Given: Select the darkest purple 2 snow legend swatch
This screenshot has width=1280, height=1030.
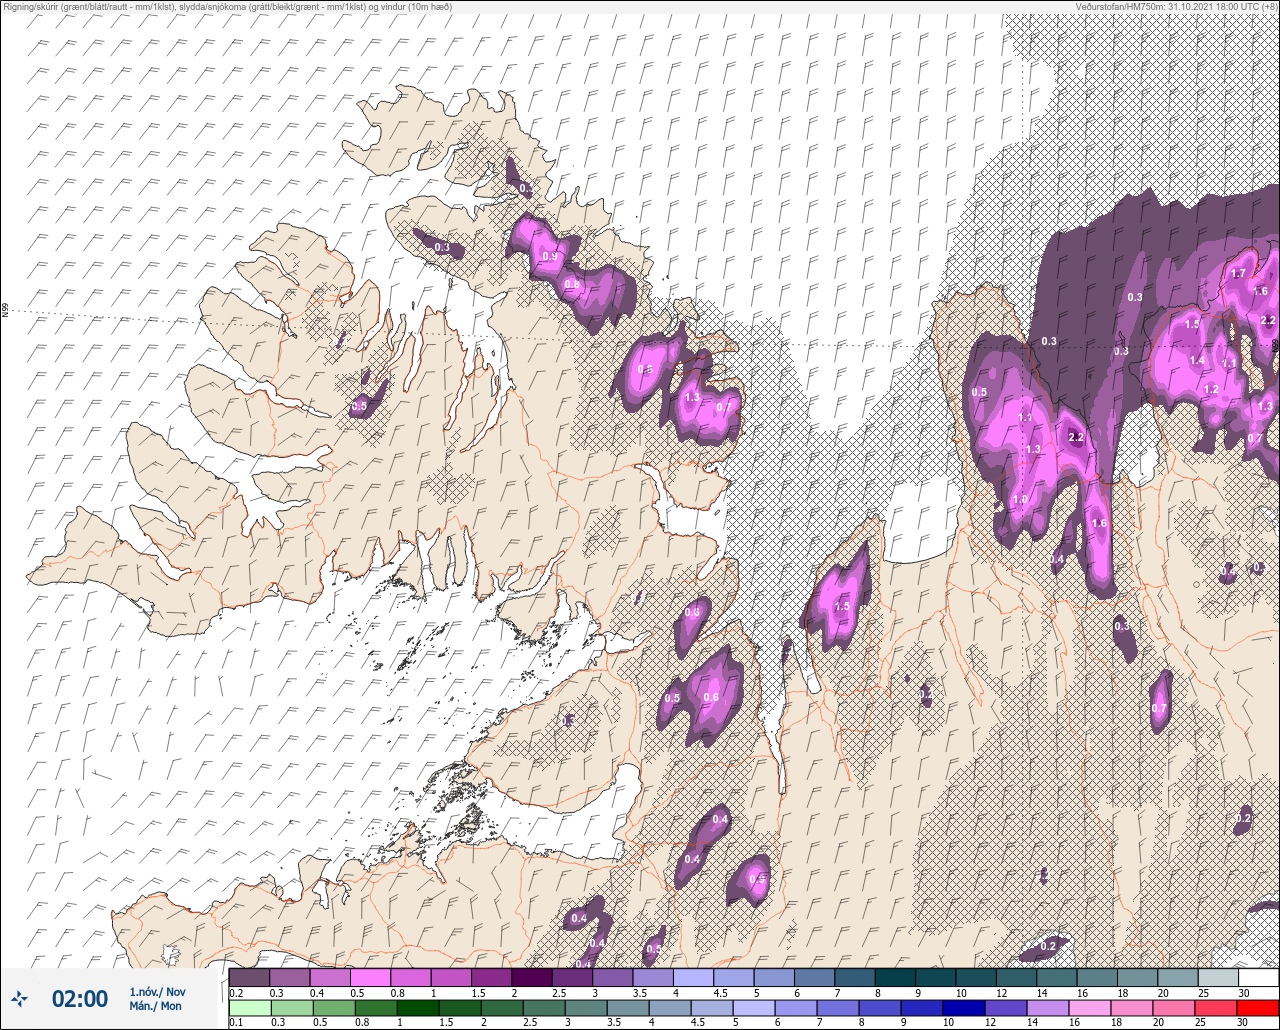Looking at the screenshot, I should 532,977.
